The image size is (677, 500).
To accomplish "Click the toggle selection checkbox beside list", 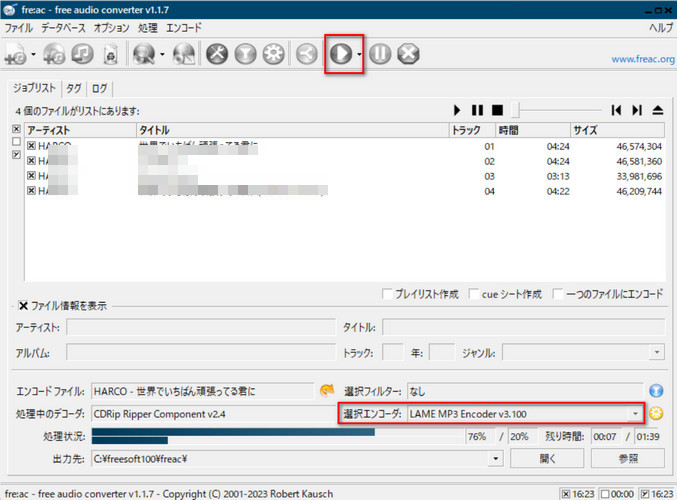I will [x=16, y=154].
